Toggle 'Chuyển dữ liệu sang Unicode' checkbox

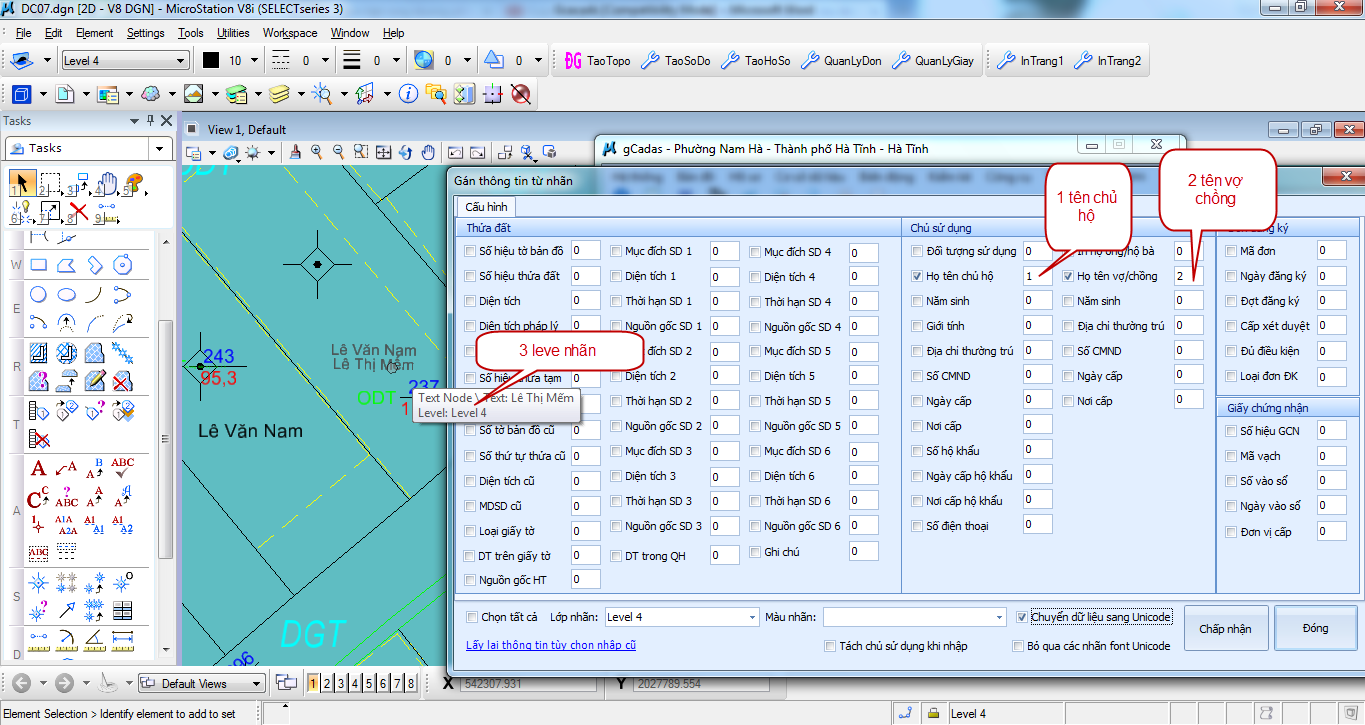1021,617
